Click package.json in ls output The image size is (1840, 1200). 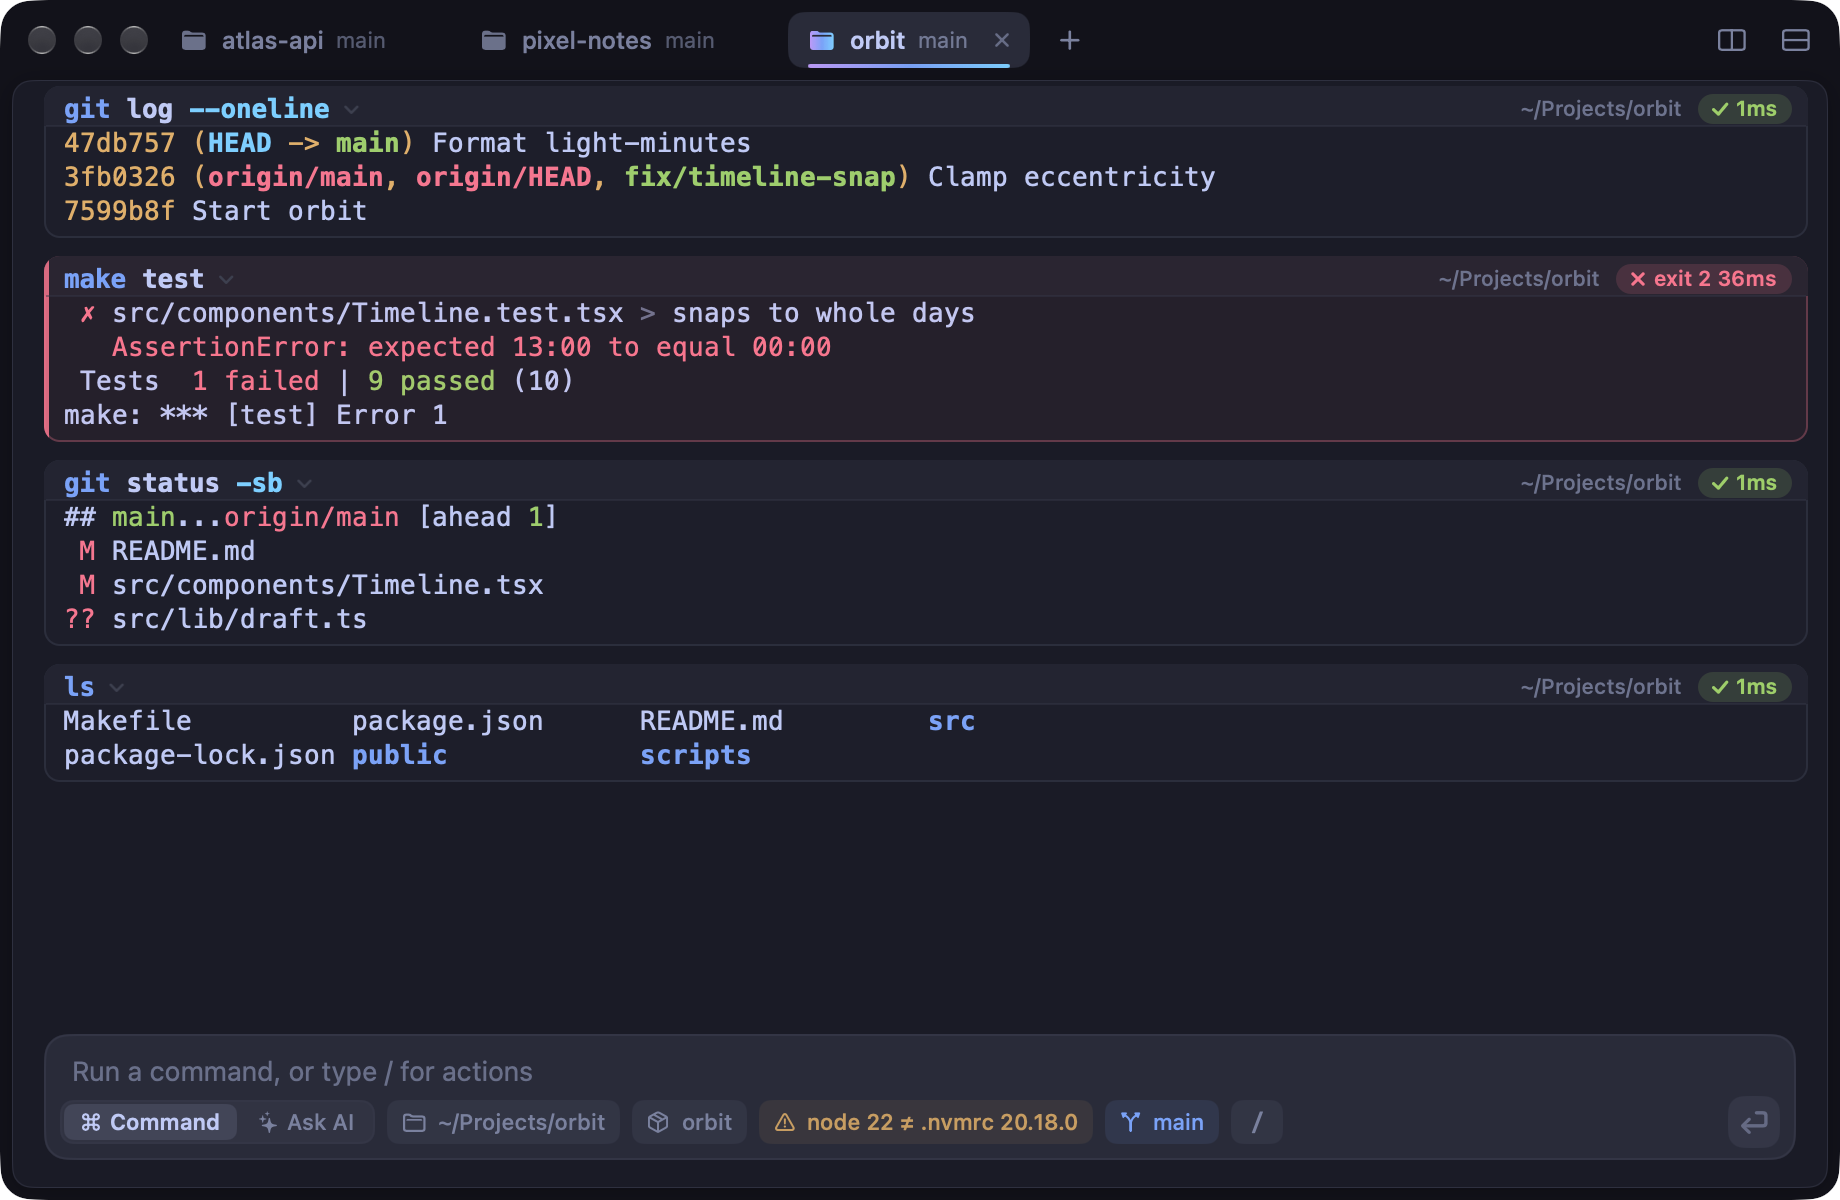[448, 721]
